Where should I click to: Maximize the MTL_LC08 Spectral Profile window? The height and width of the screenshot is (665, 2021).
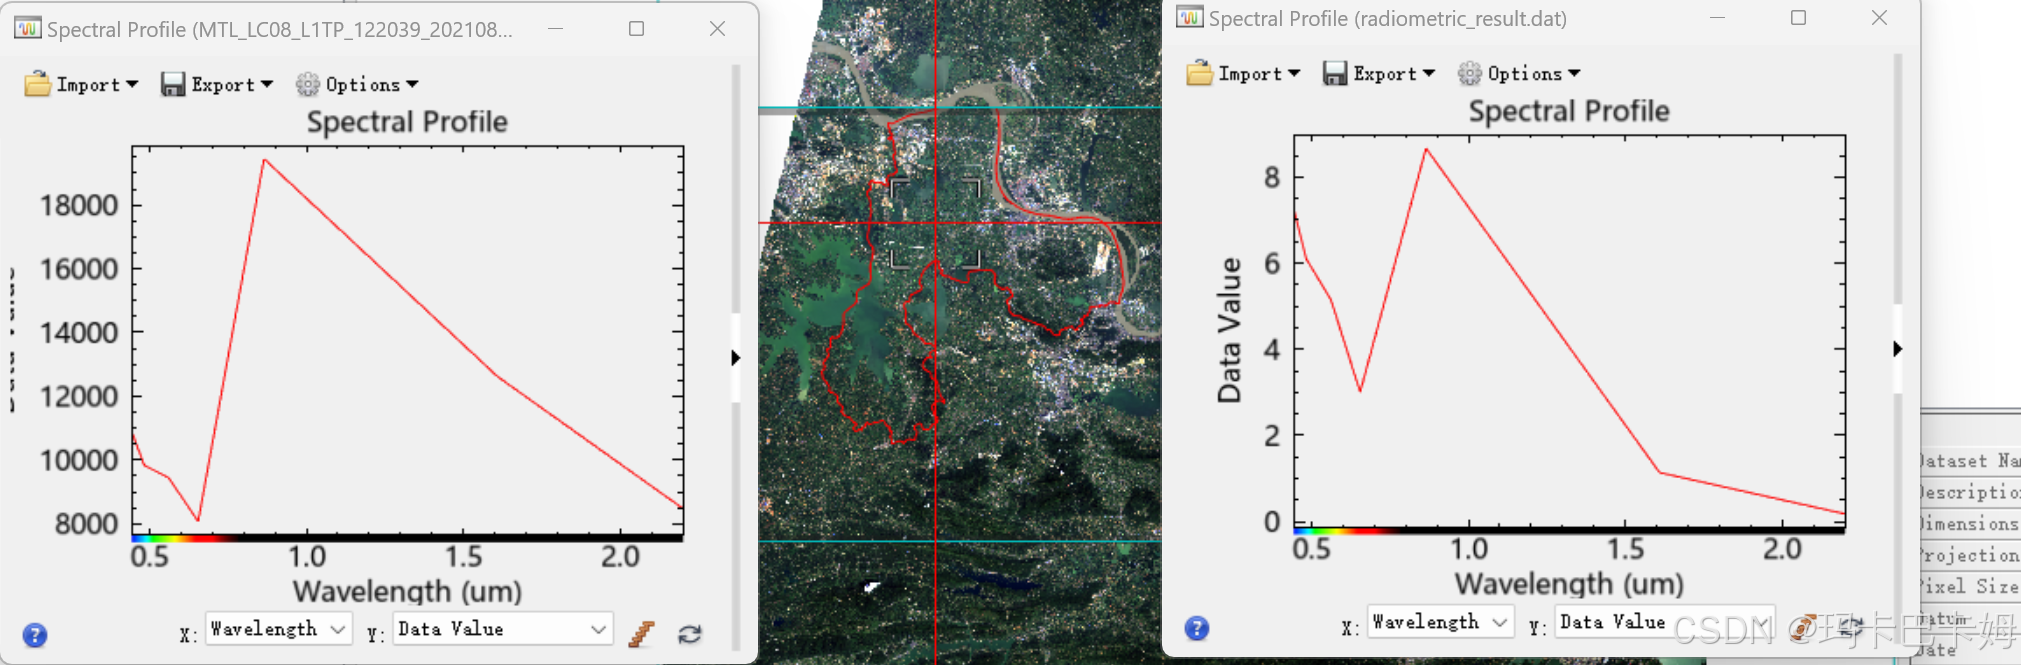(x=636, y=28)
